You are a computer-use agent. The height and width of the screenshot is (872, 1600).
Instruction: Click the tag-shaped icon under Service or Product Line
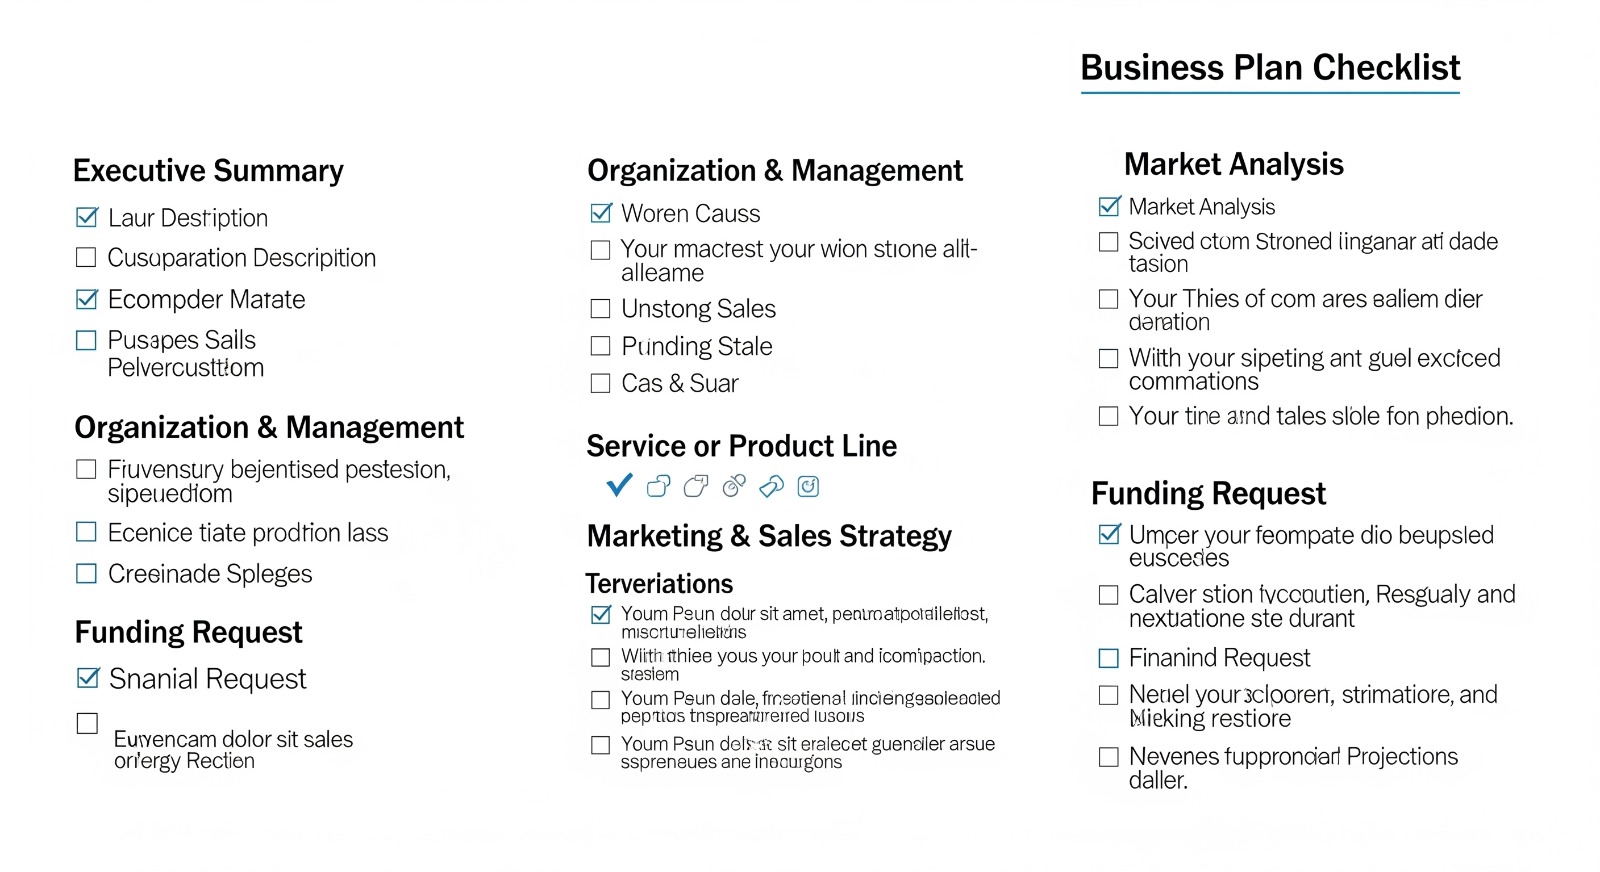[771, 486]
